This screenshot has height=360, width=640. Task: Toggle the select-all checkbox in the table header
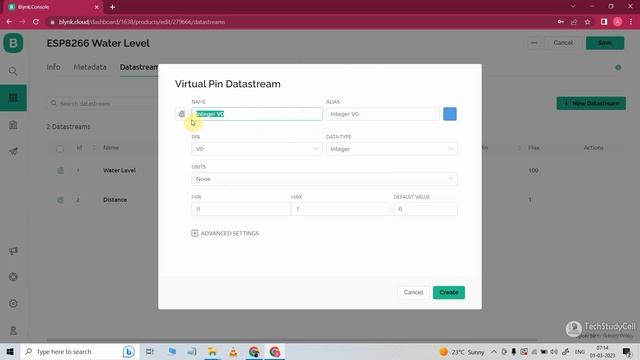(x=60, y=149)
